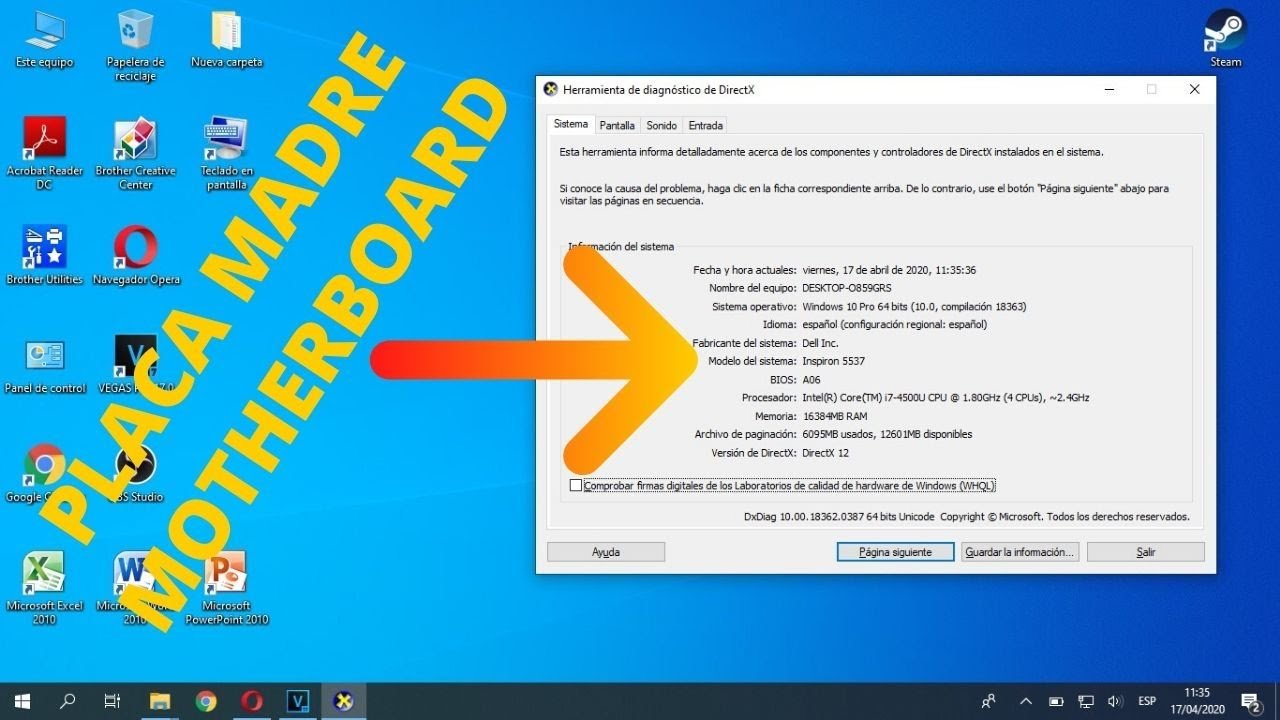
Task: Open the taskbar clock and date
Action: (1196, 701)
